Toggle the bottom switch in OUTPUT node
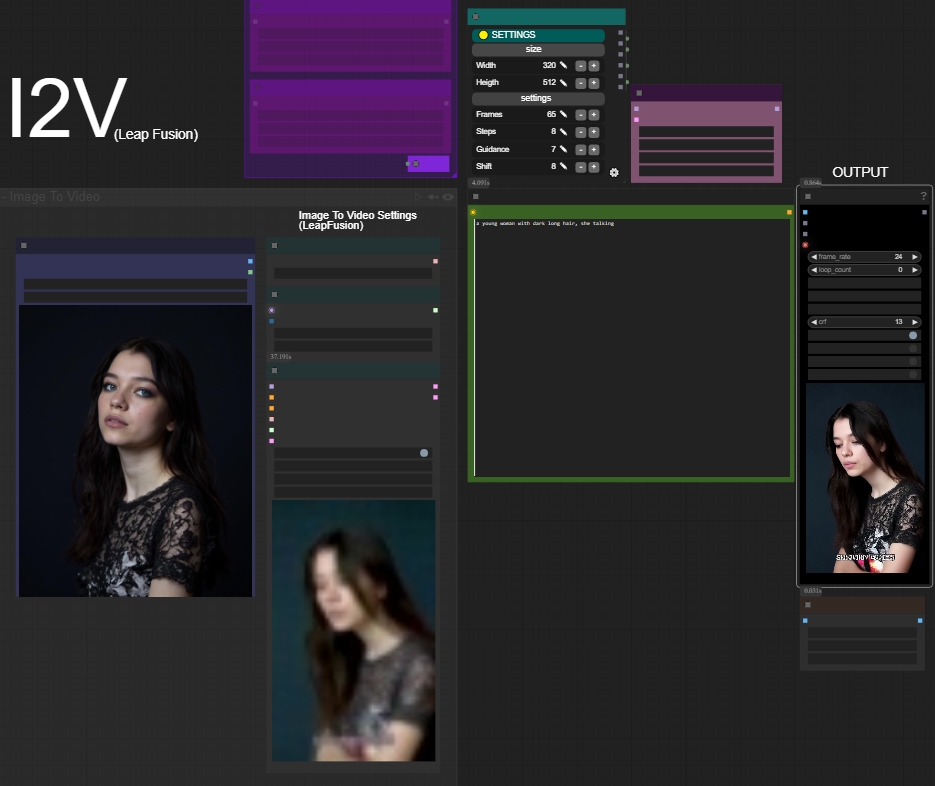The image size is (935, 786). (x=913, y=374)
